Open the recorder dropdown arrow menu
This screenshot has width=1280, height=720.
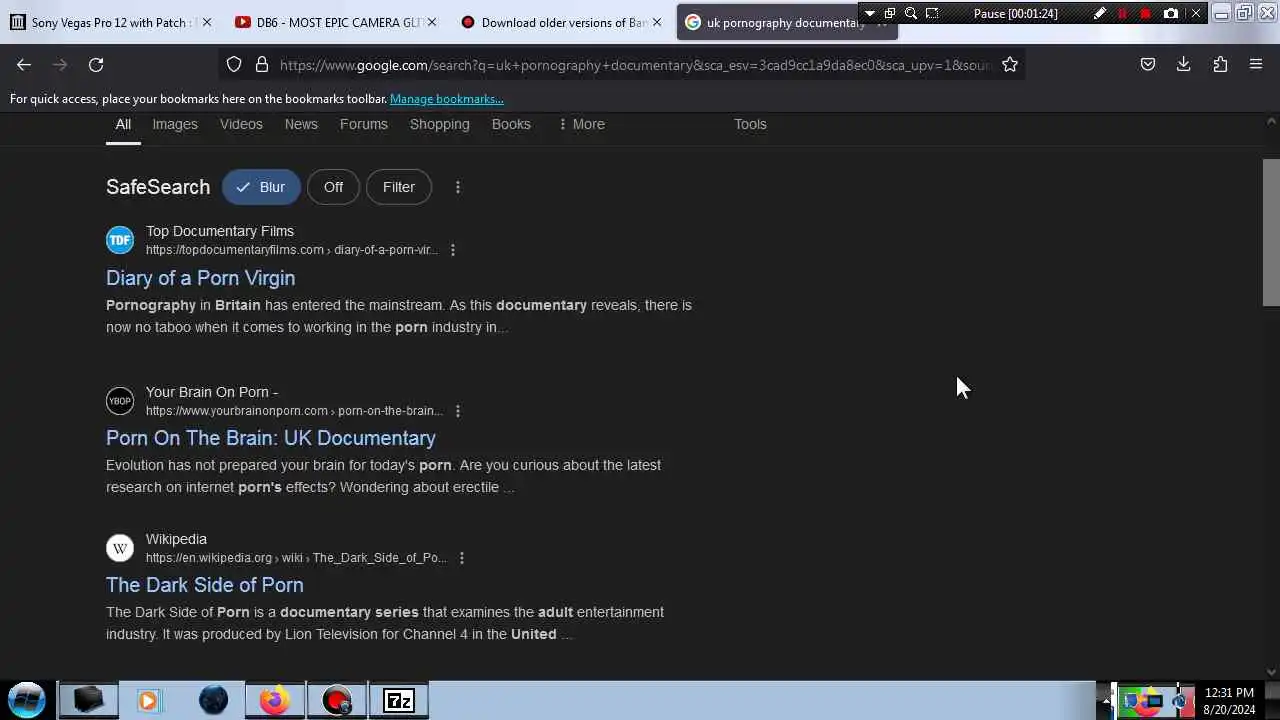tap(870, 13)
